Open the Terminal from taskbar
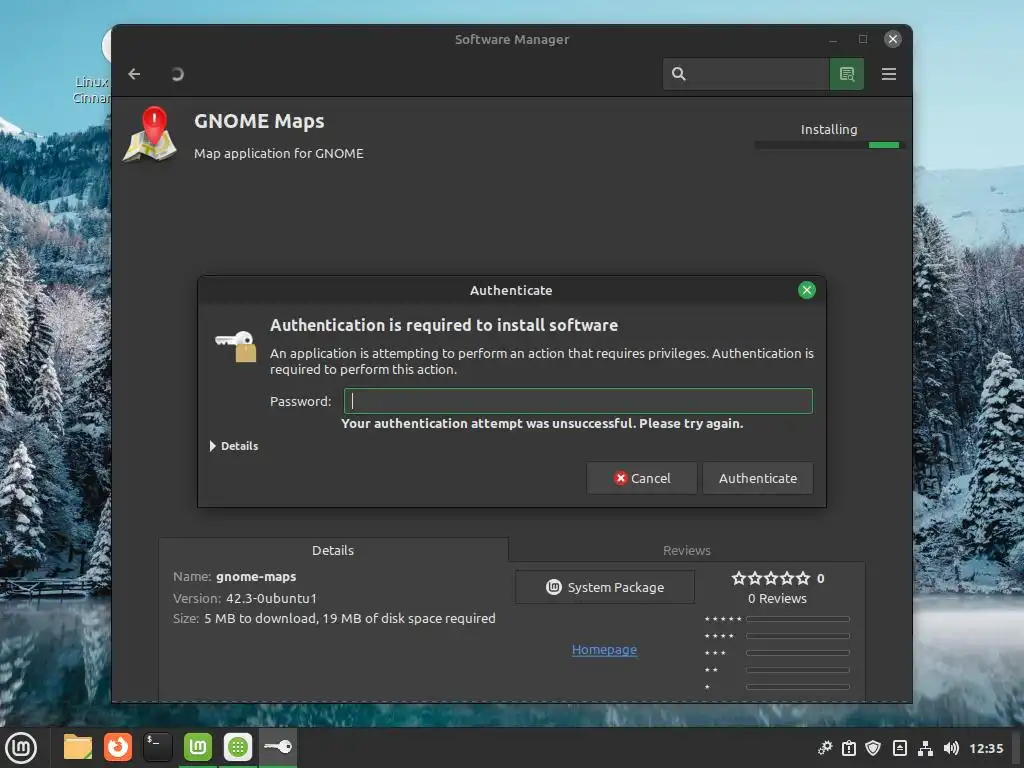The width and height of the screenshot is (1024, 768). [x=157, y=747]
